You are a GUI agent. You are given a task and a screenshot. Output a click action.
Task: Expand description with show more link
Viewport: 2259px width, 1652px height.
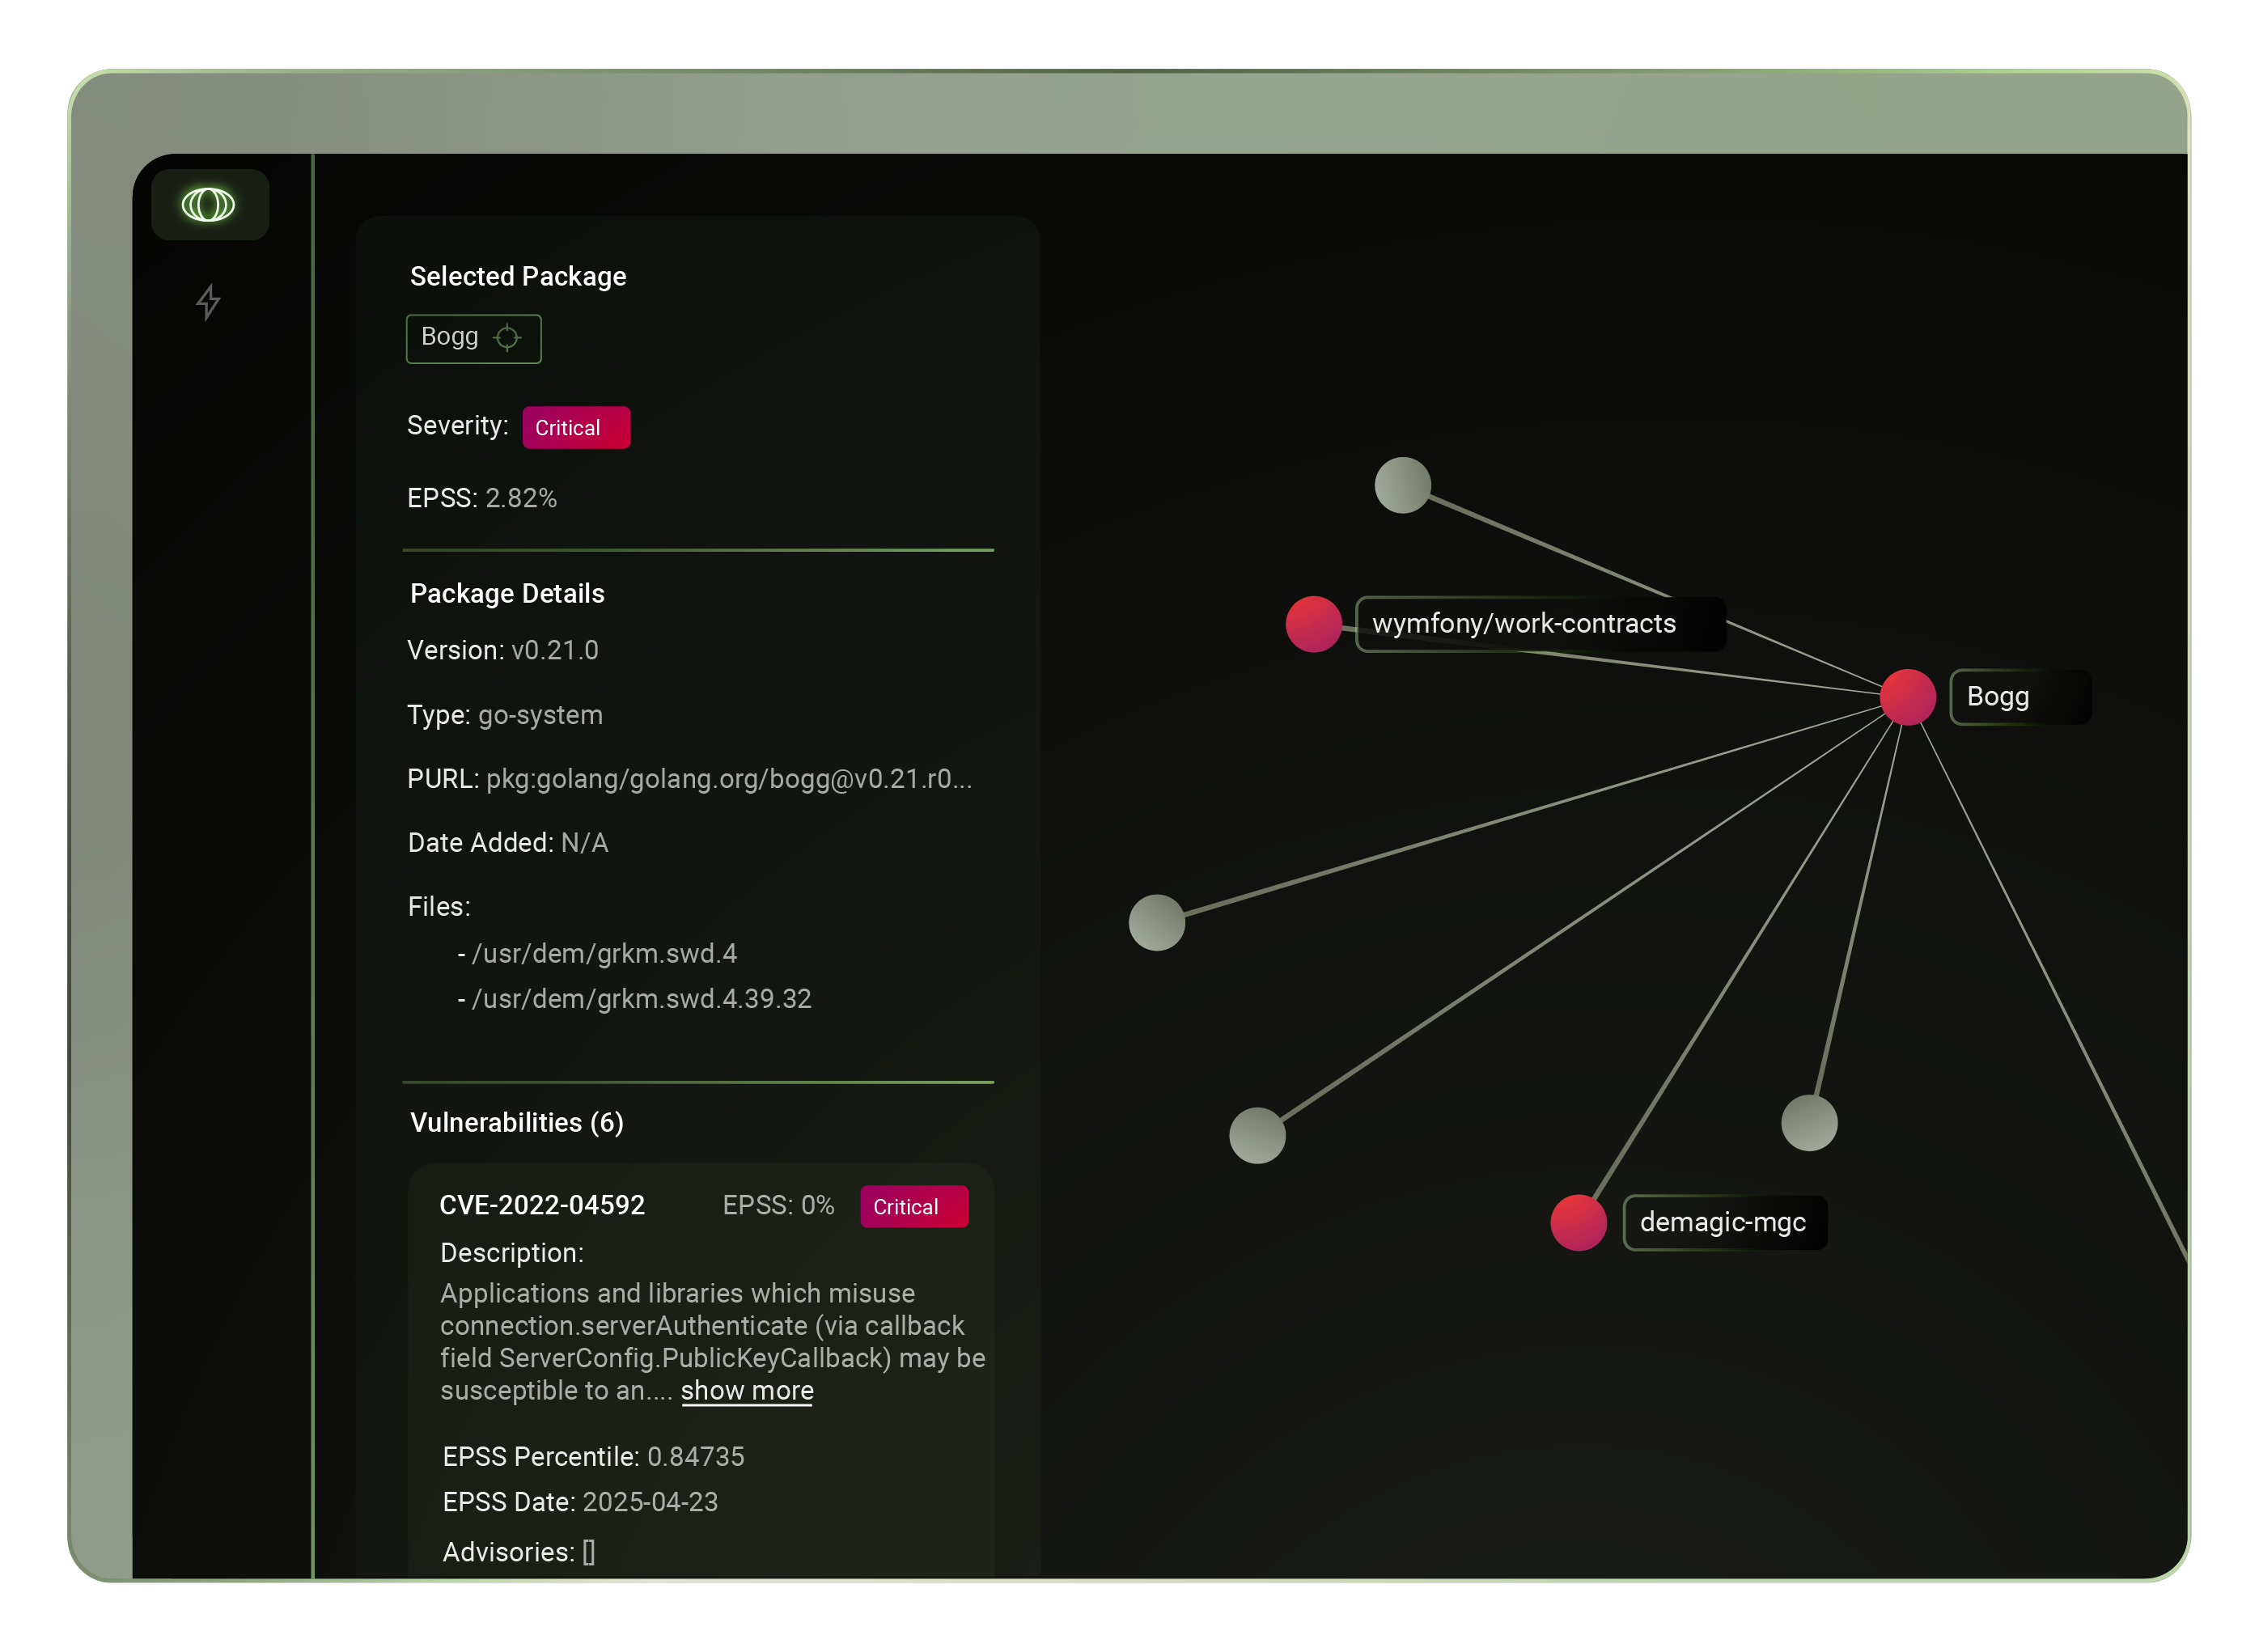[747, 1391]
